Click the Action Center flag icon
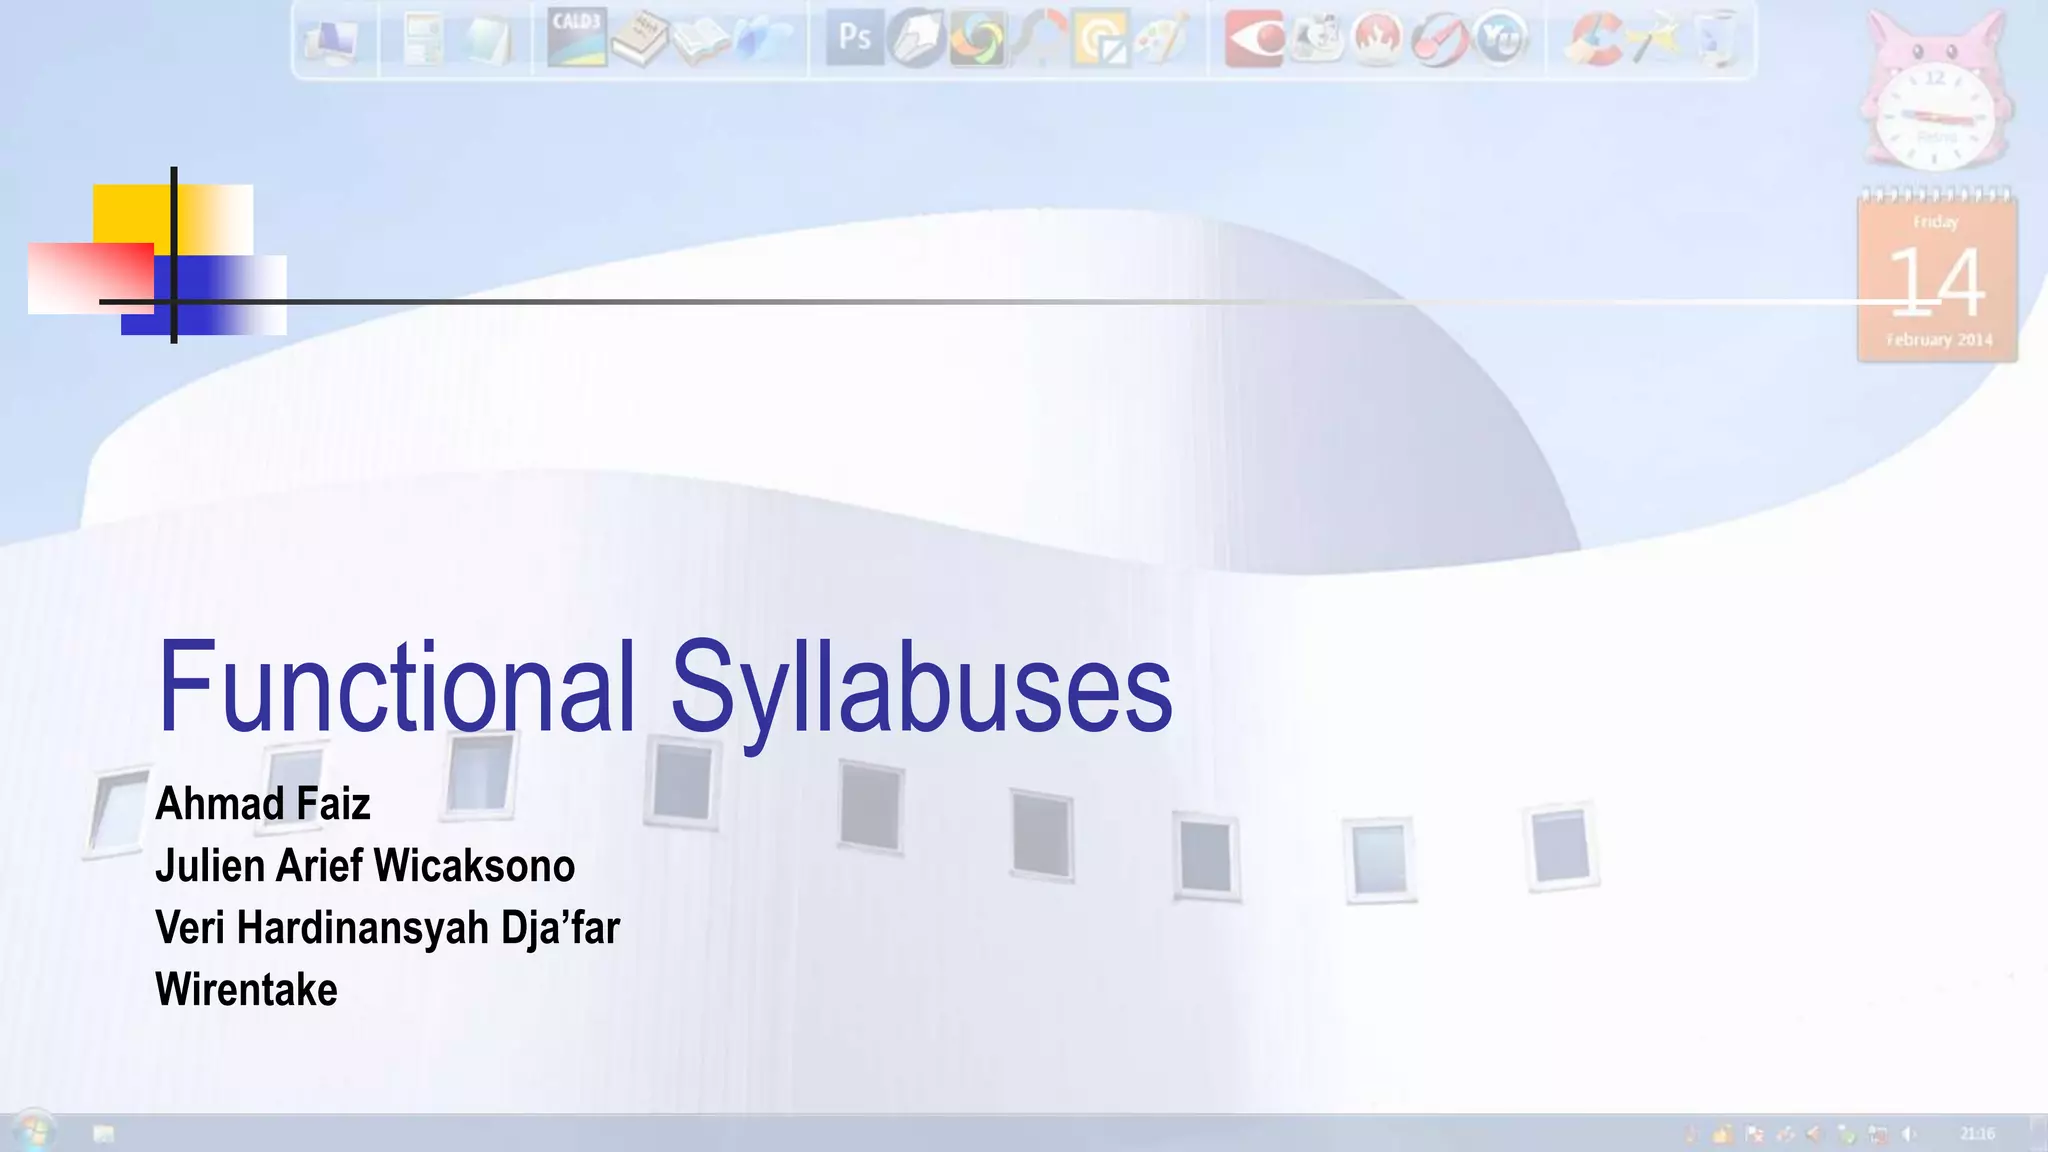Screen dimensions: 2048x1152 coord(1754,1134)
